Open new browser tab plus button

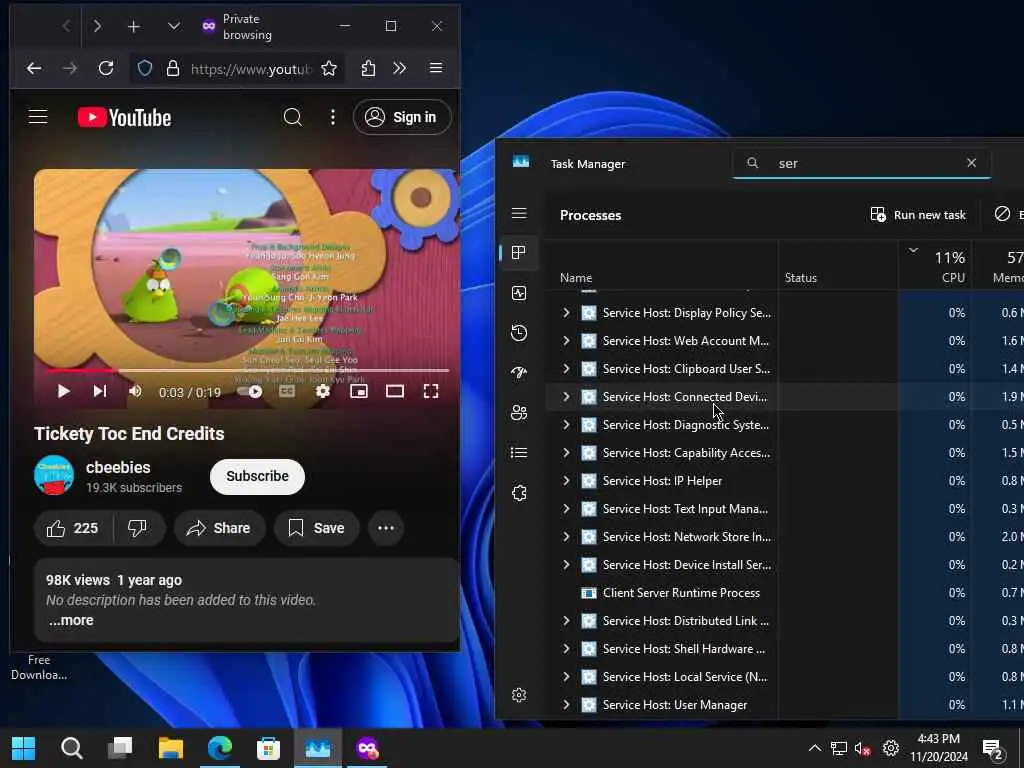coord(134,27)
